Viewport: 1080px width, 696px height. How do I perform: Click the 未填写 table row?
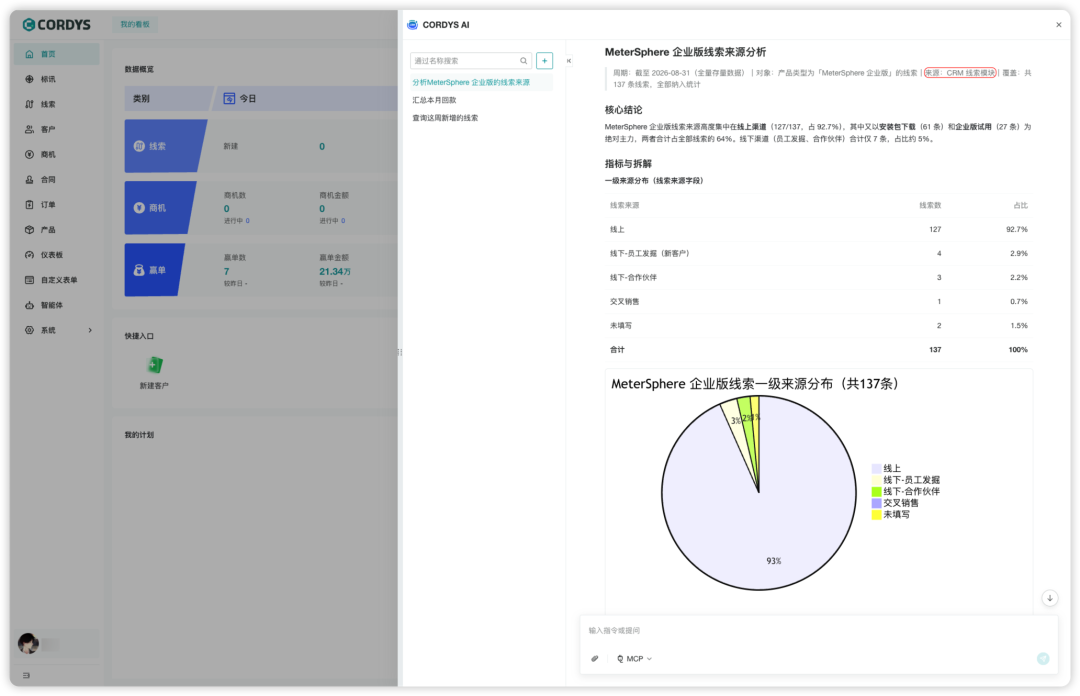click(818, 326)
